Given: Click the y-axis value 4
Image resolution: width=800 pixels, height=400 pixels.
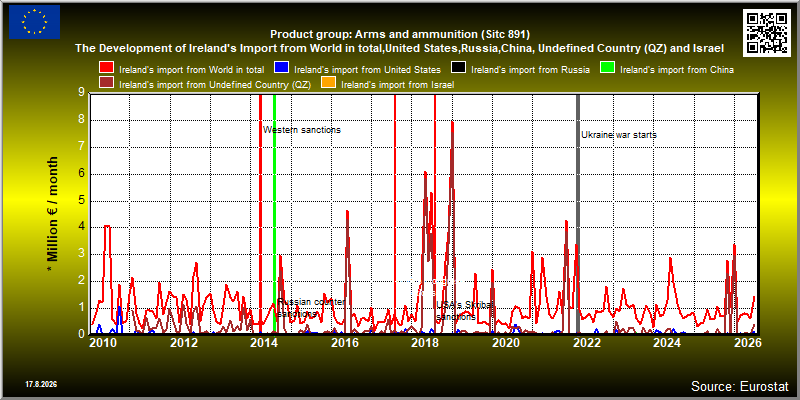Looking at the screenshot, I should (x=81, y=227).
